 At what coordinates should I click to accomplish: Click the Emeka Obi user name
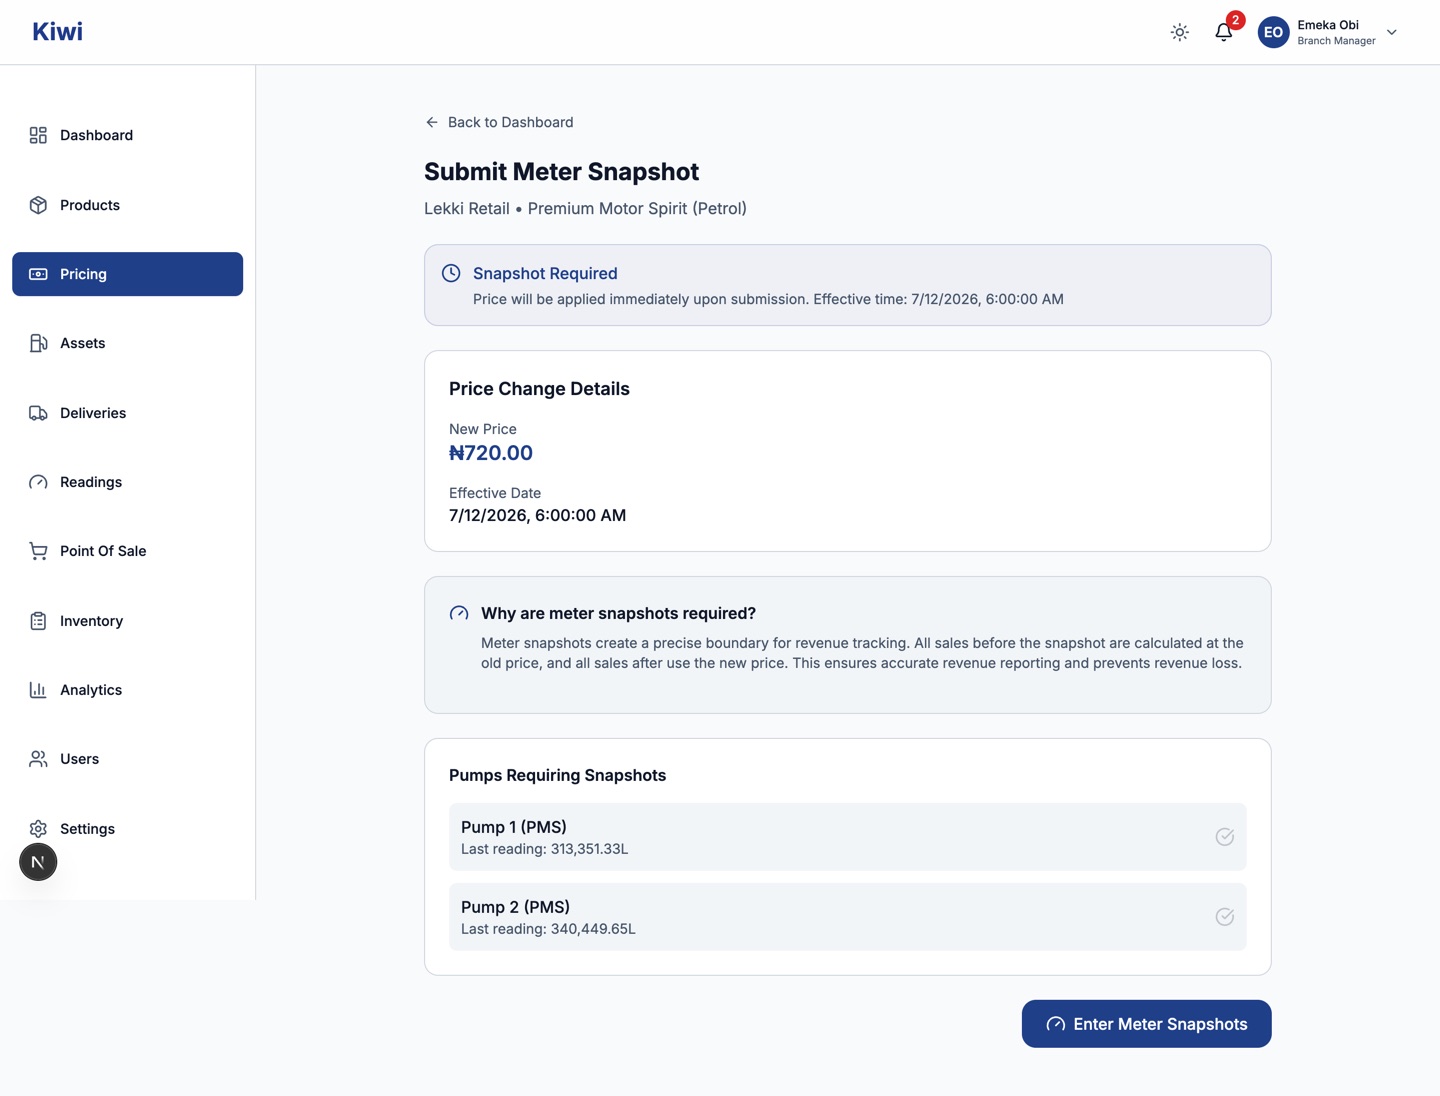tap(1328, 25)
